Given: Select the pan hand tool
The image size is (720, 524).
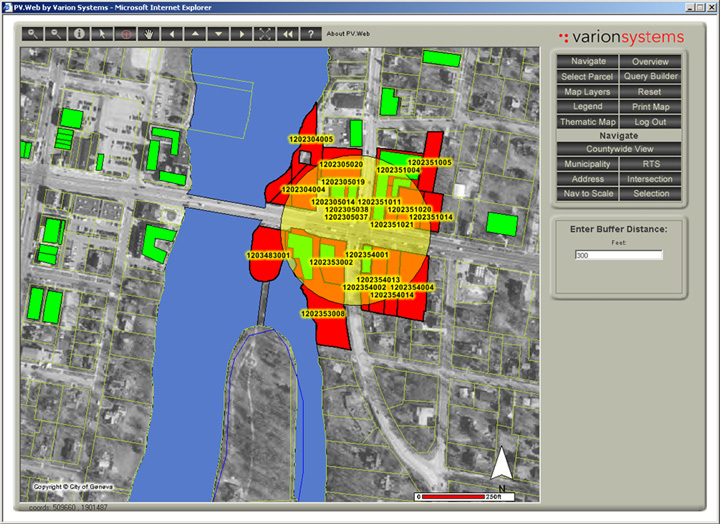Looking at the screenshot, I should click(148, 34).
